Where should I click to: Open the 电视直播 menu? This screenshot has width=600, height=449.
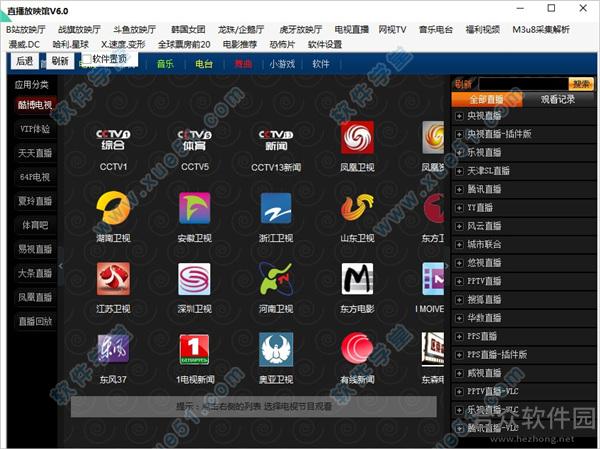352,29
